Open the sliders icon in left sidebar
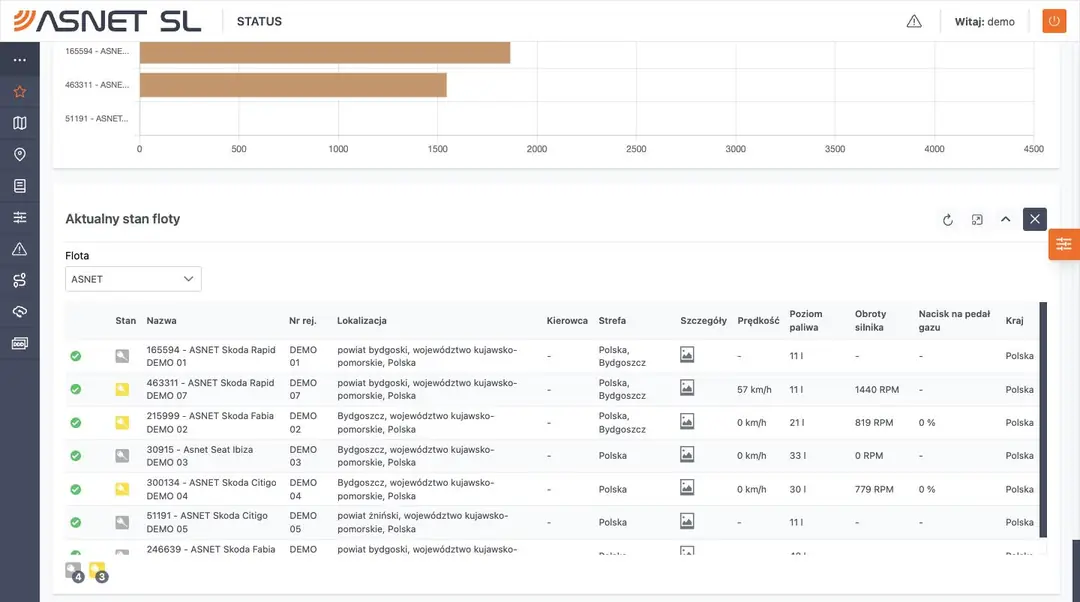Screen dimensions: 1080x602 [x=20, y=218]
